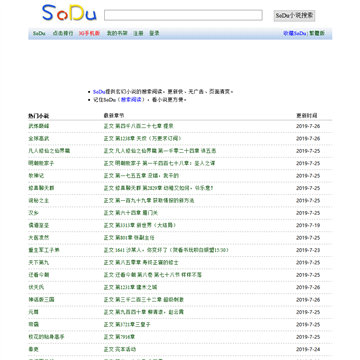This screenshot has width=360, height=360.
Task: Click the SoDu logo image
Action: coord(69,13)
